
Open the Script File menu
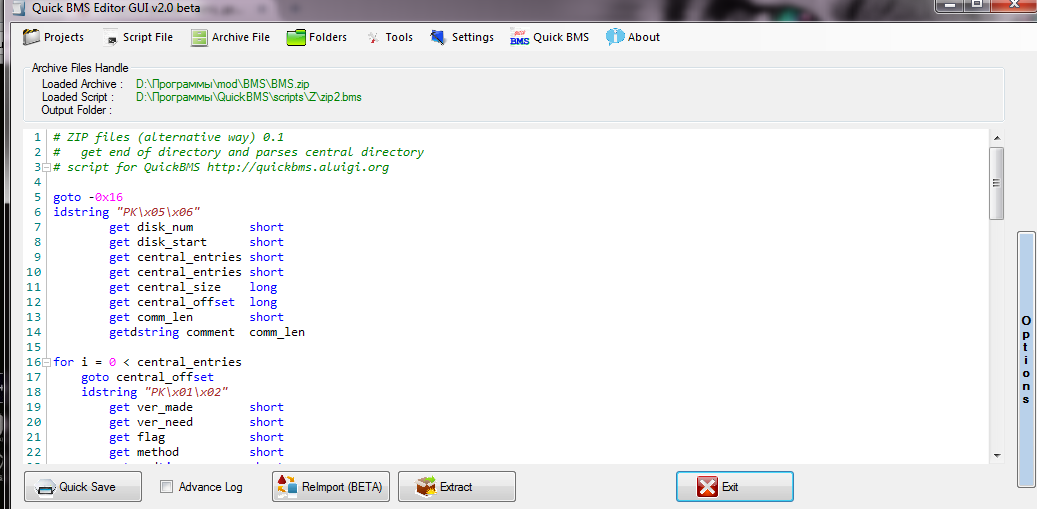[138, 37]
